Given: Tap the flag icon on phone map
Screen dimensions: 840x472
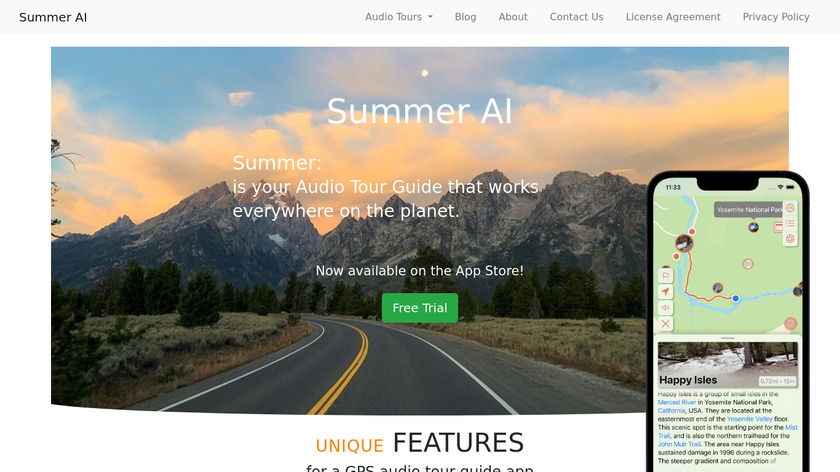Looking at the screenshot, I should 665,275.
